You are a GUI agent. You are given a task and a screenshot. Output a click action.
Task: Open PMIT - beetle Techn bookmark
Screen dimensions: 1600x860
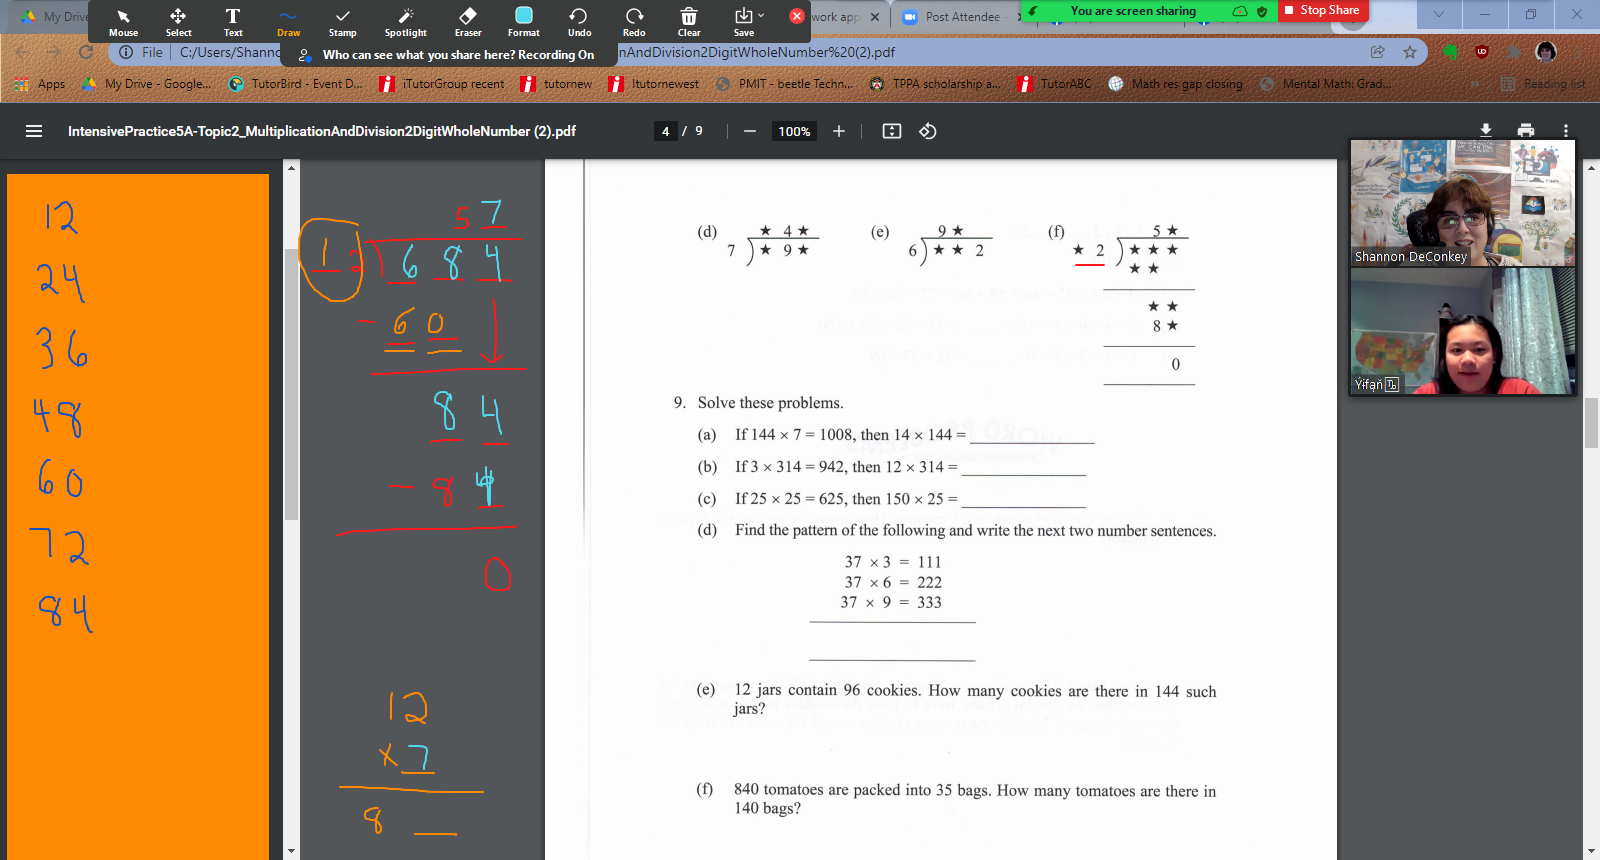tap(785, 84)
